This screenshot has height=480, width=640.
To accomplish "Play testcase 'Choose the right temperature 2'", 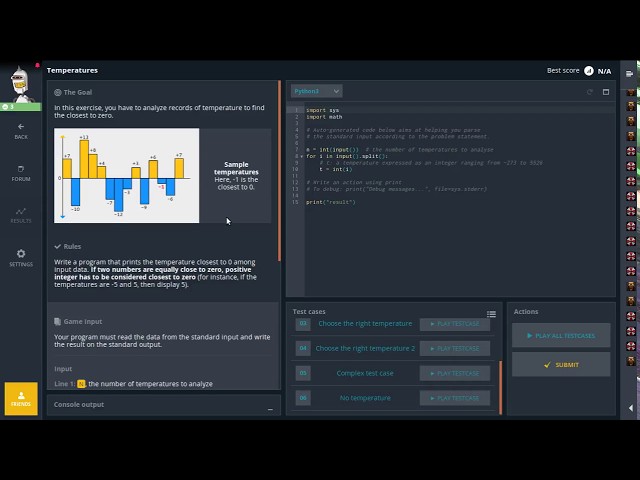I will coord(455,349).
